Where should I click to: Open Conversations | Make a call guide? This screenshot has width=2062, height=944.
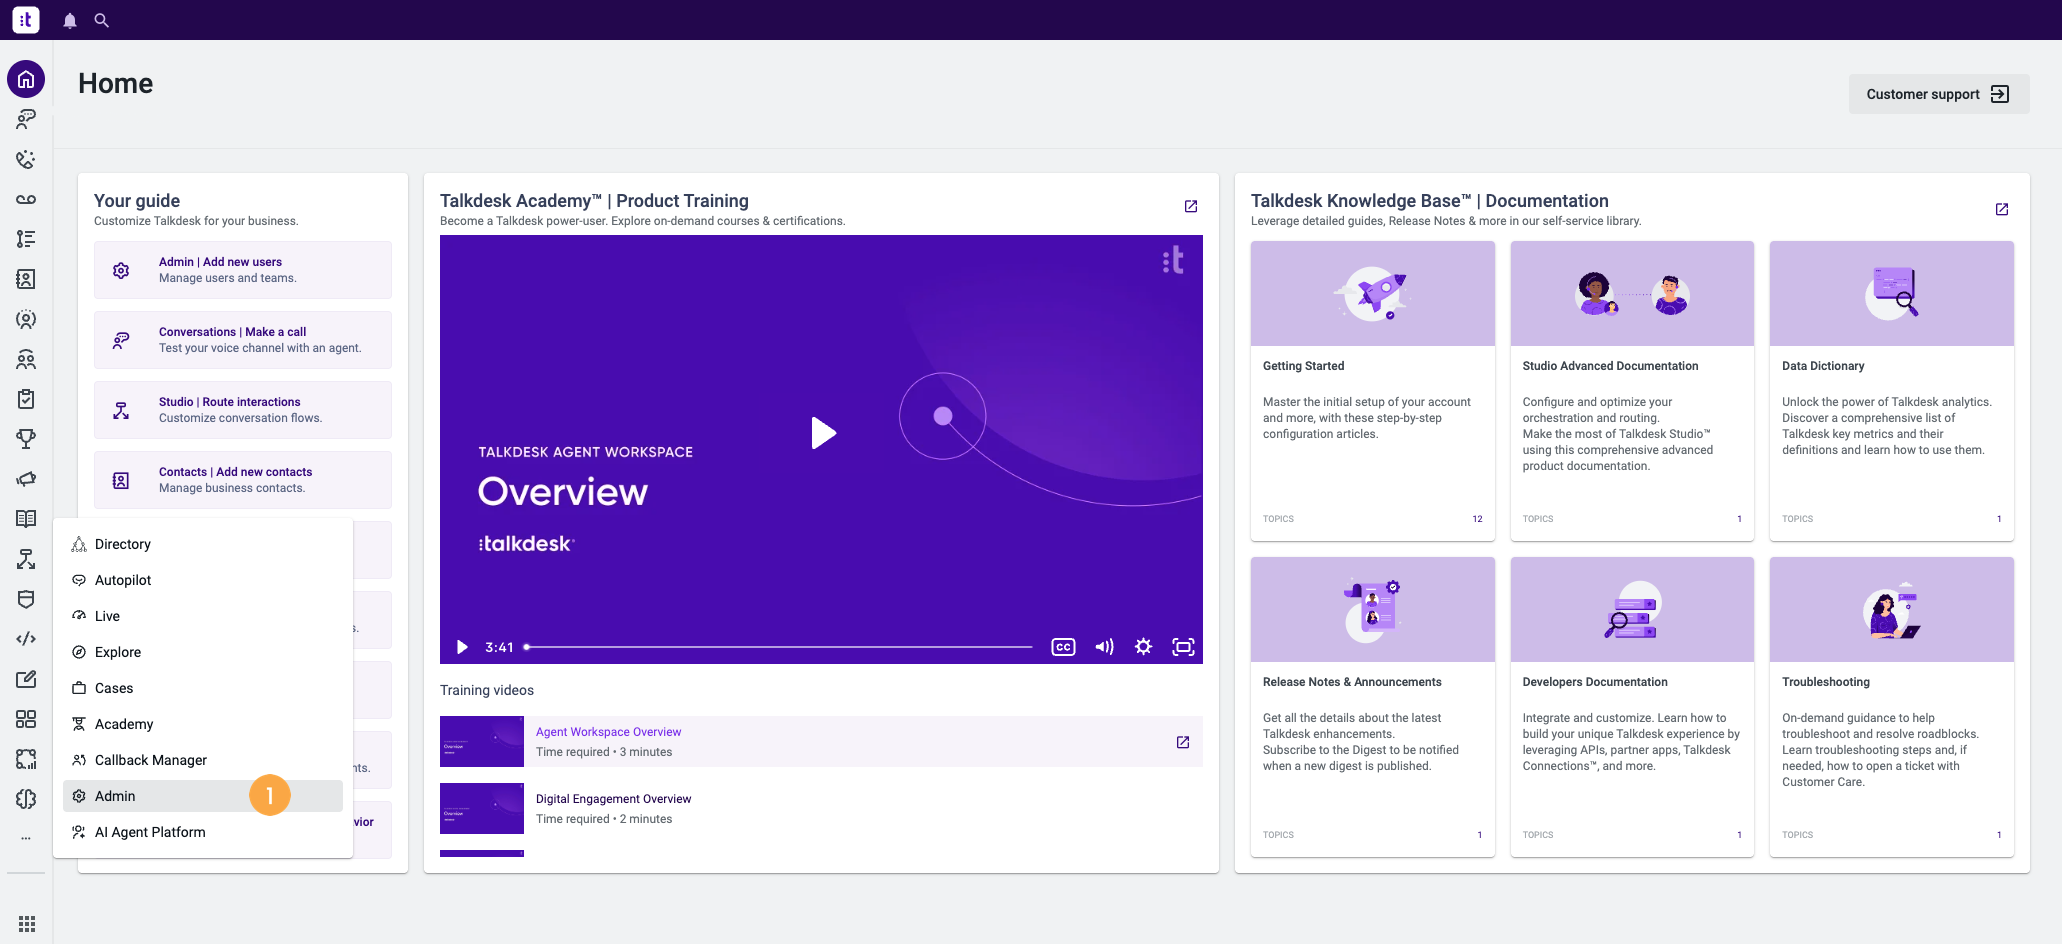pos(243,340)
